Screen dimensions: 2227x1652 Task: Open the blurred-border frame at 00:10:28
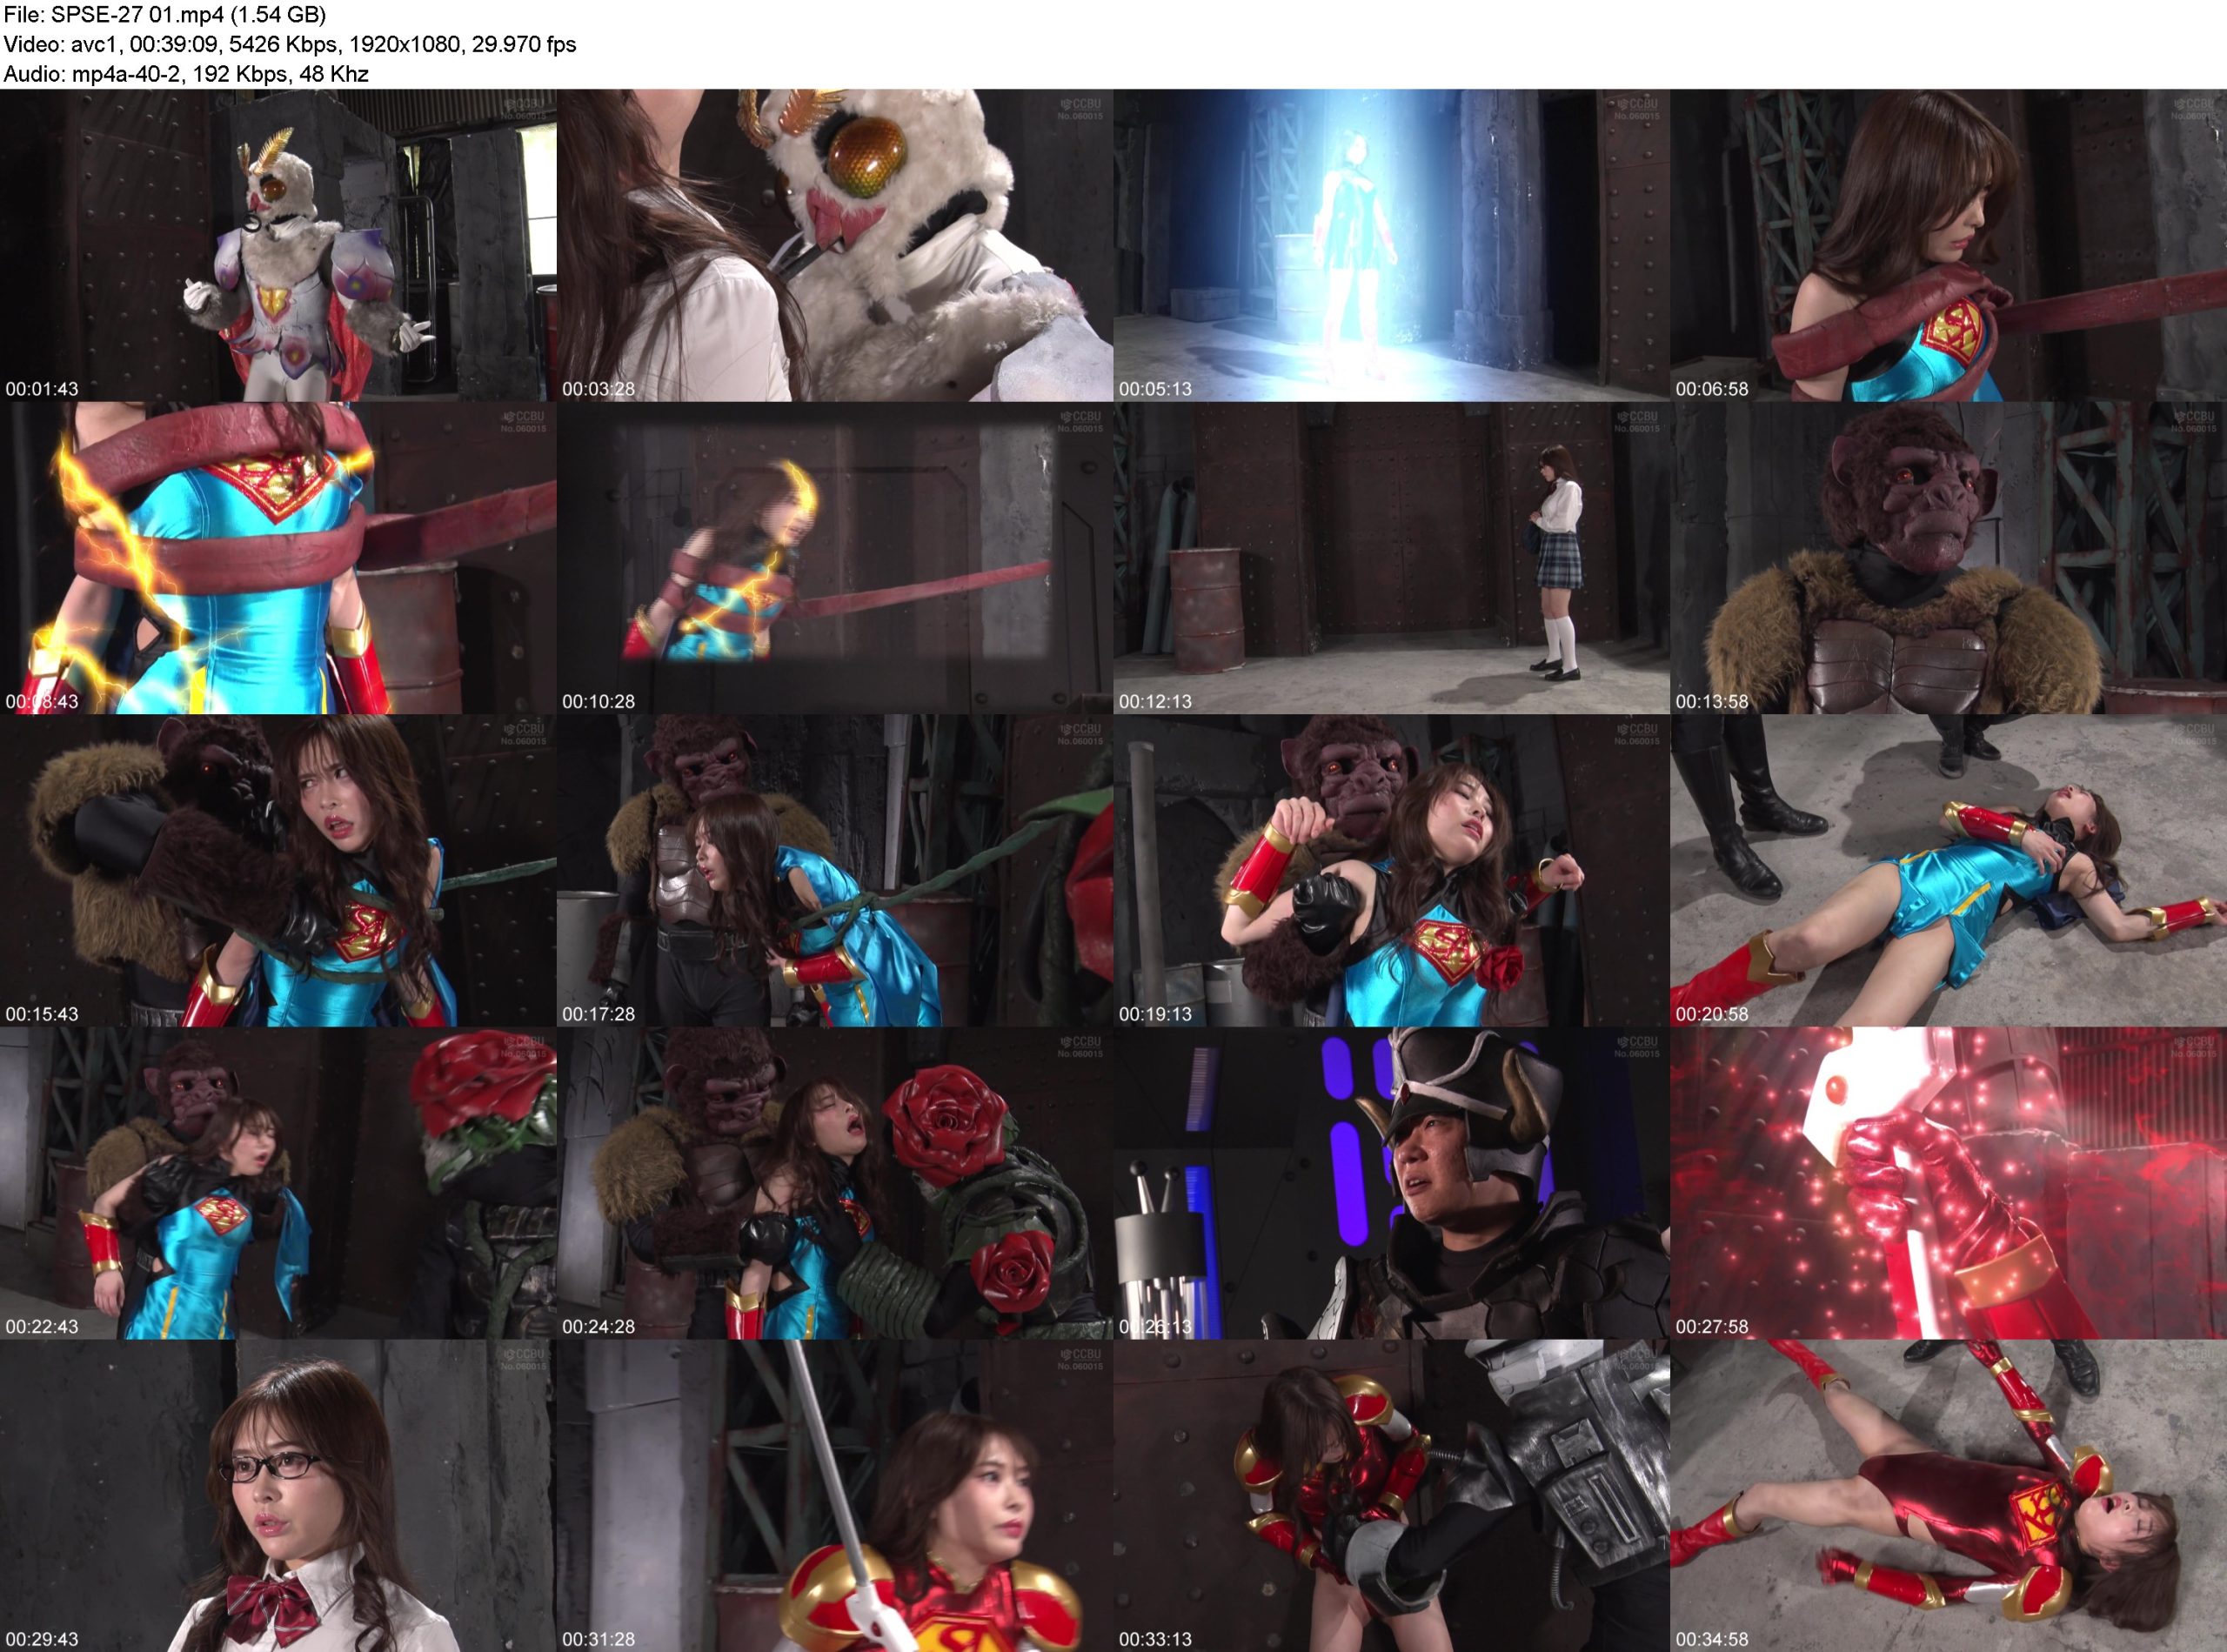pos(835,558)
